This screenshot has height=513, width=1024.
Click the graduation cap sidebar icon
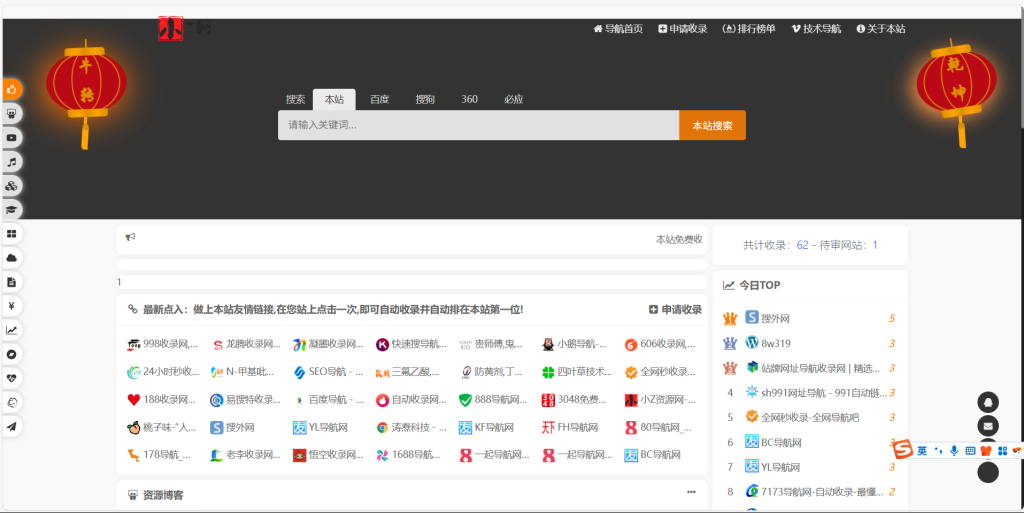click(12, 209)
